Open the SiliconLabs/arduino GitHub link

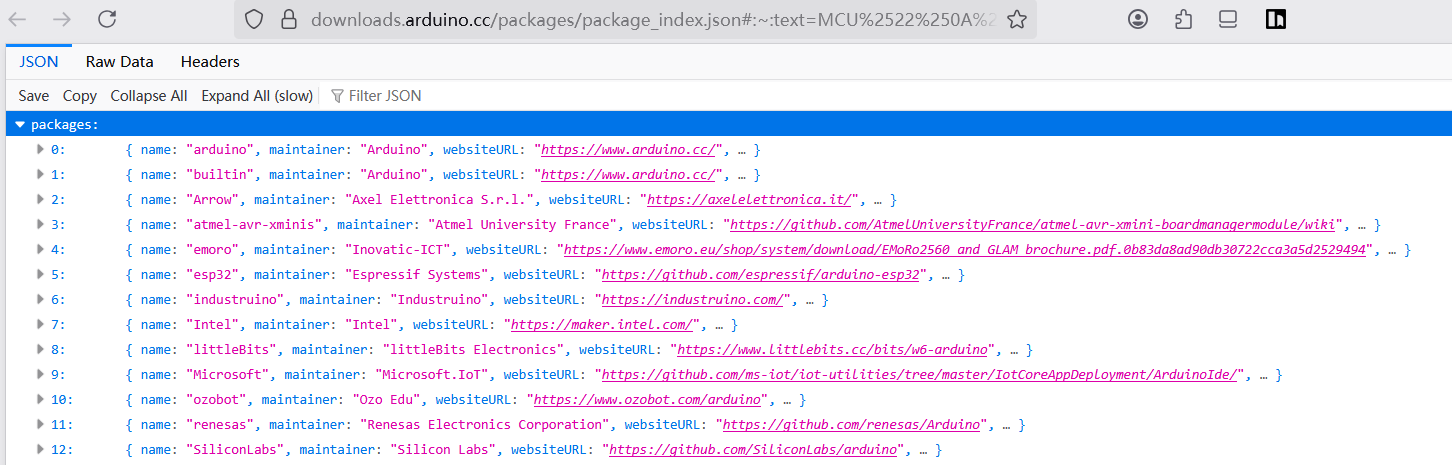pos(753,450)
